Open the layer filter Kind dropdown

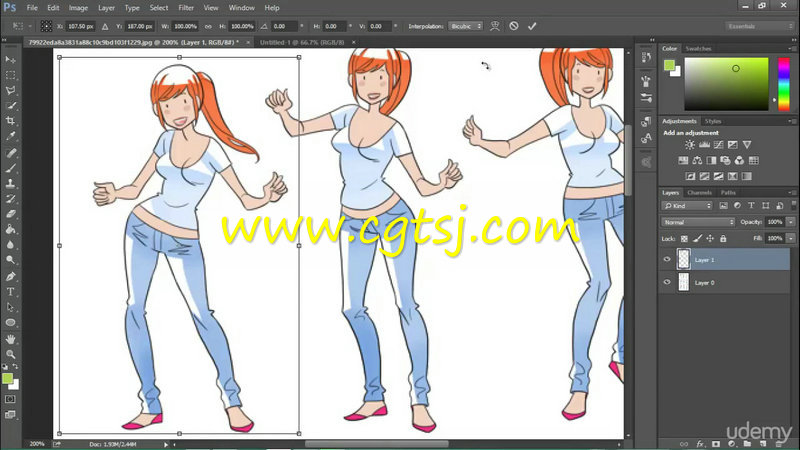pos(687,206)
